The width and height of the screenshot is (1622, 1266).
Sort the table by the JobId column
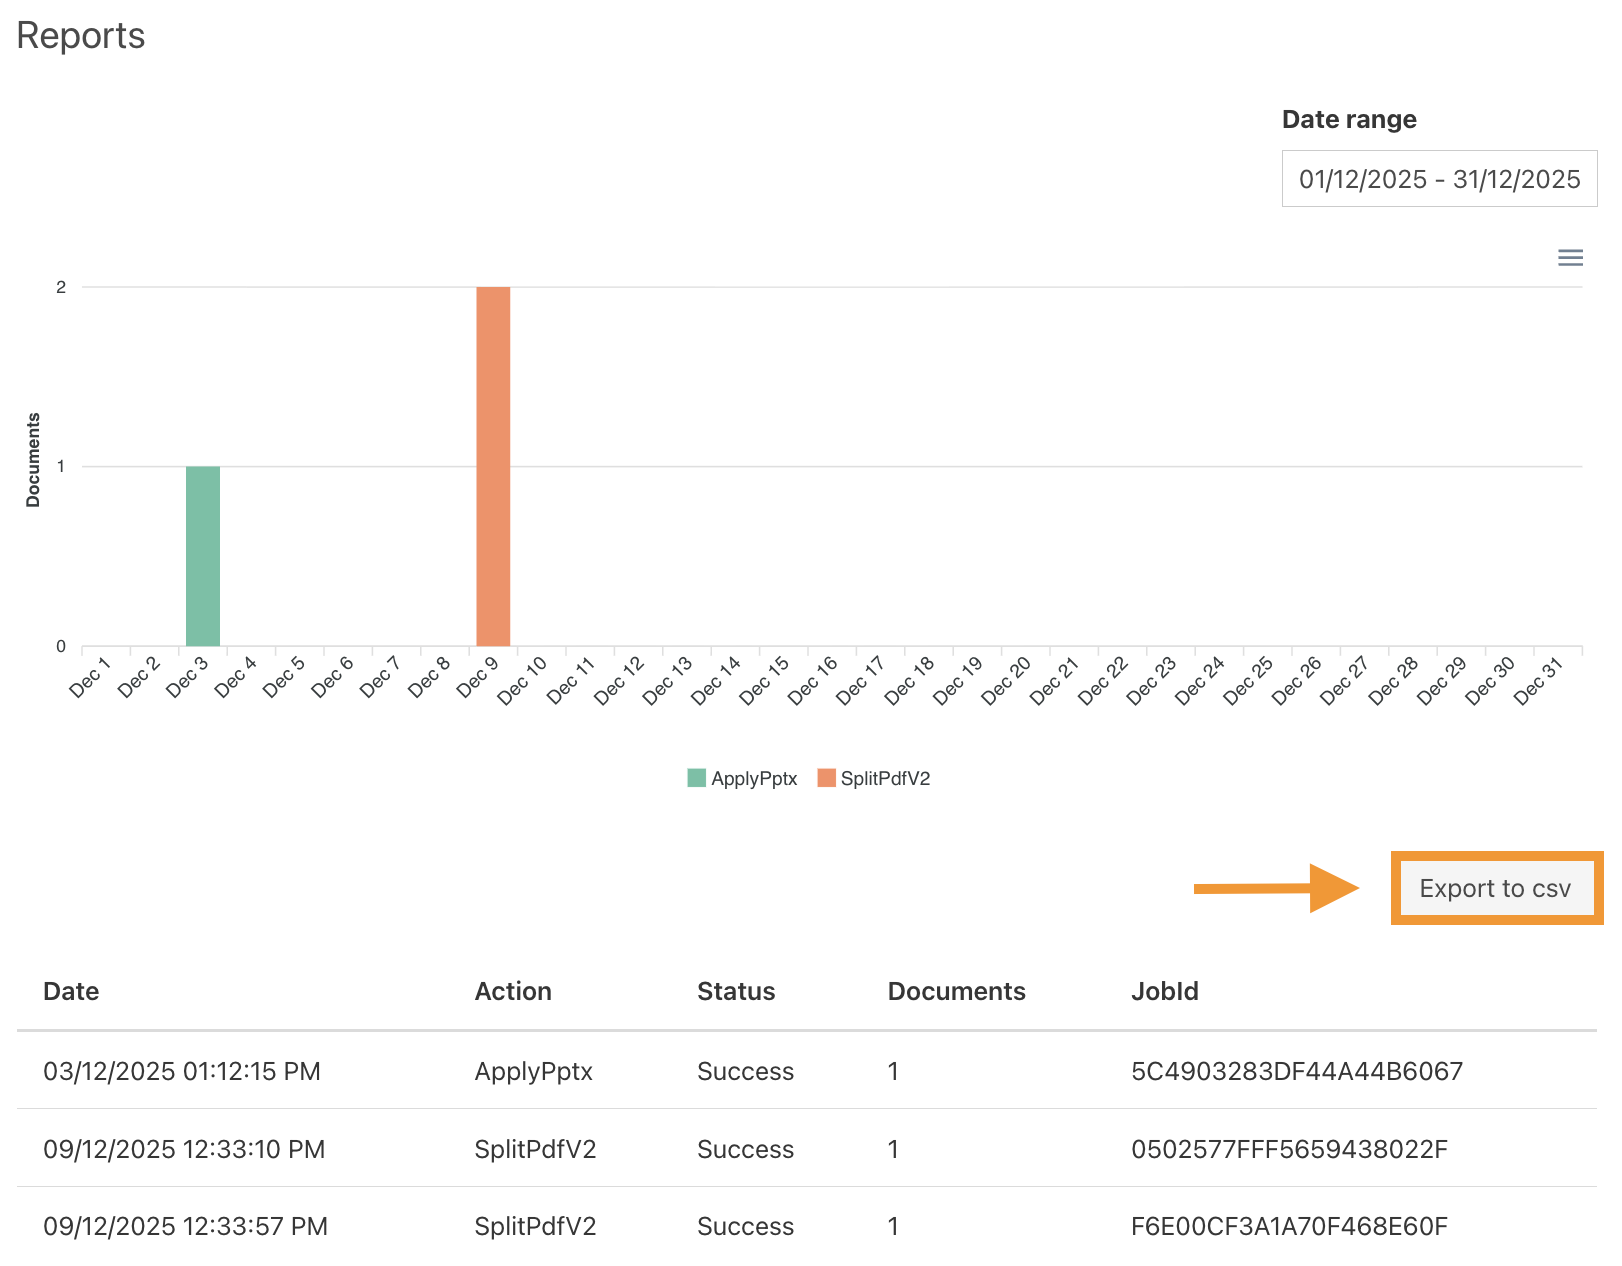tap(1164, 991)
